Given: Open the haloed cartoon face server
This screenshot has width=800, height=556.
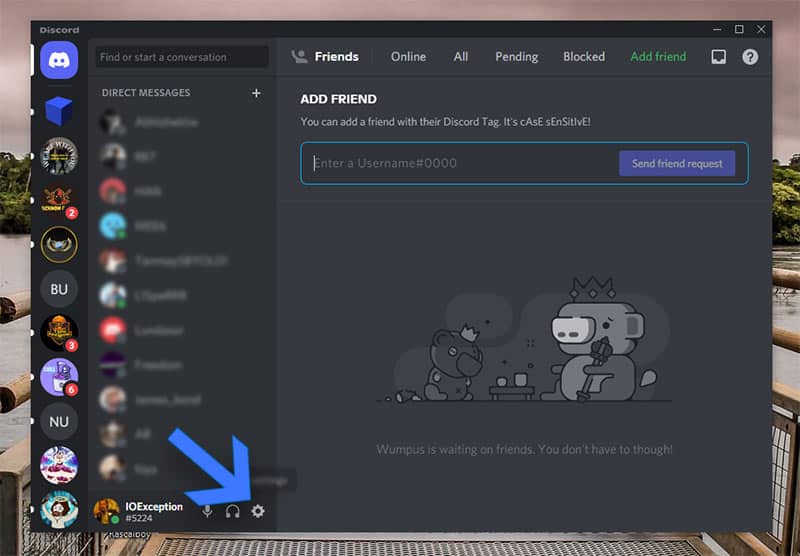Looking at the screenshot, I should pyautogui.click(x=59, y=510).
